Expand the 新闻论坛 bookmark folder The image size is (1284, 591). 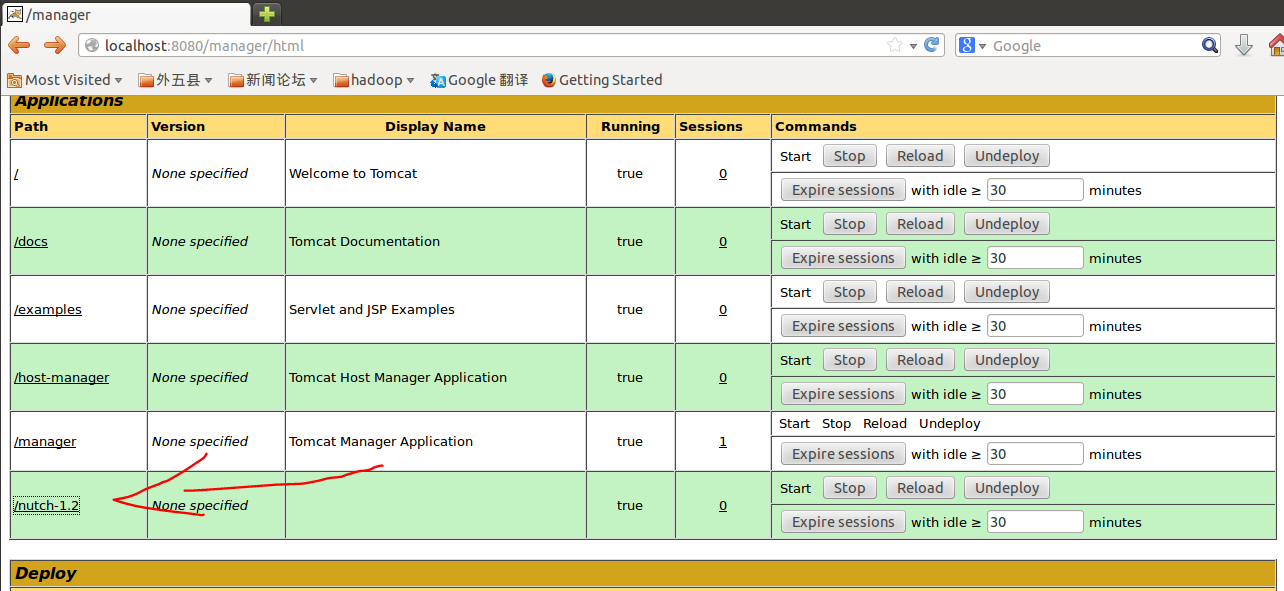(x=273, y=80)
